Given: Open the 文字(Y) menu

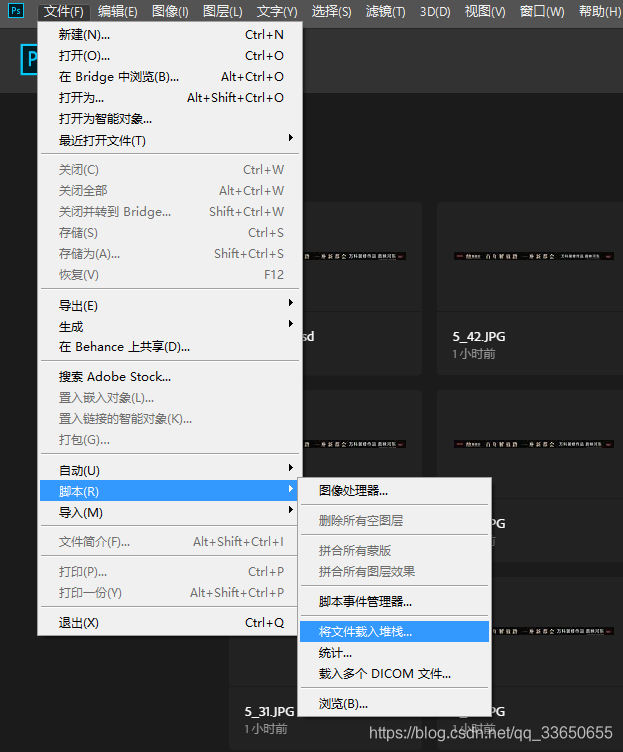Looking at the screenshot, I should coord(277,12).
